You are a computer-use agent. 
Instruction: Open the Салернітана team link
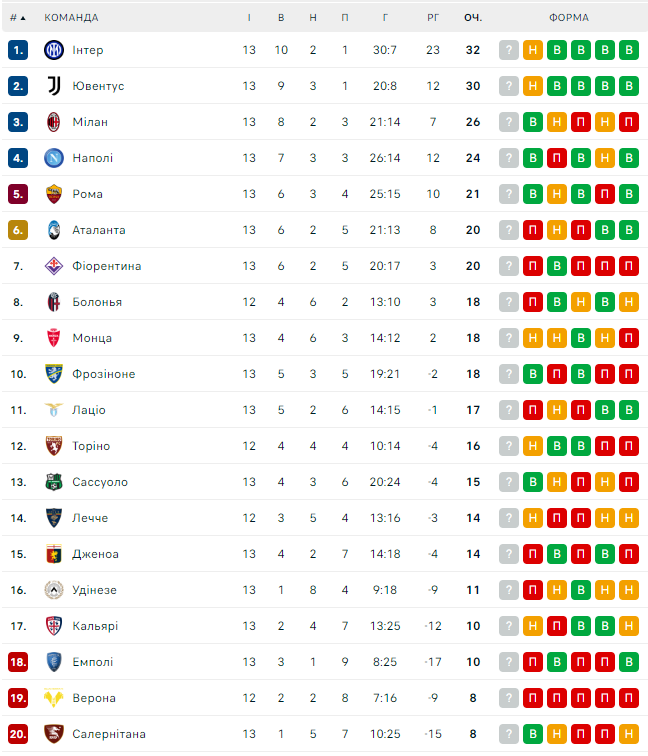pos(109,734)
